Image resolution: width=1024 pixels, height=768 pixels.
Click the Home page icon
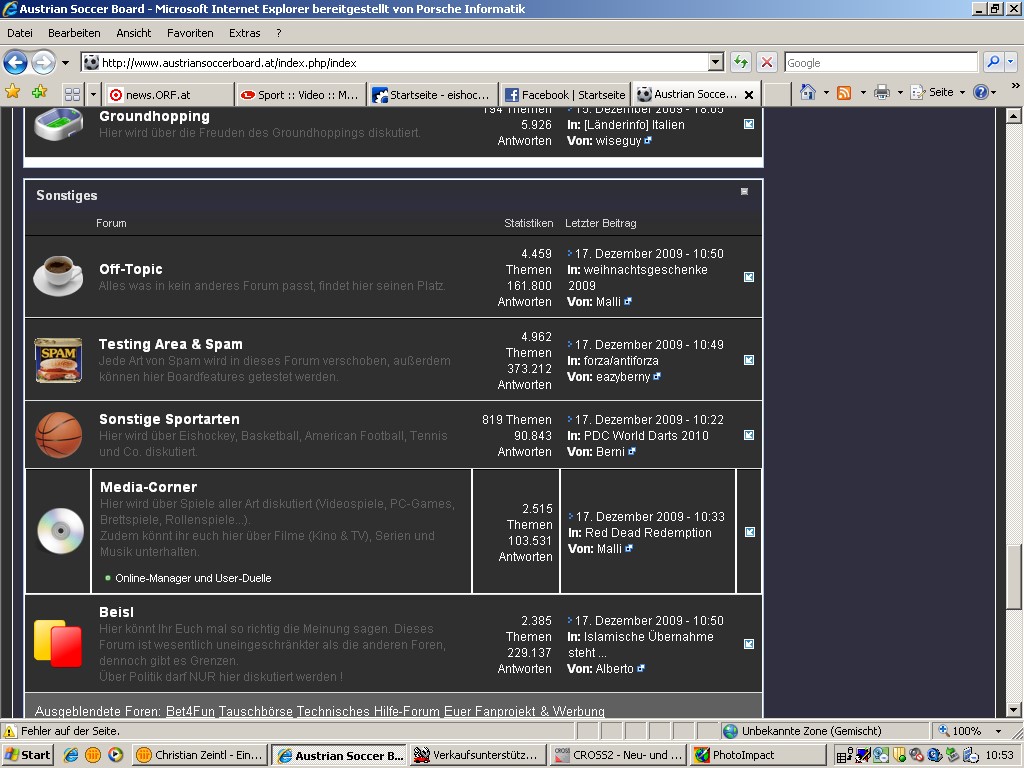[x=808, y=93]
